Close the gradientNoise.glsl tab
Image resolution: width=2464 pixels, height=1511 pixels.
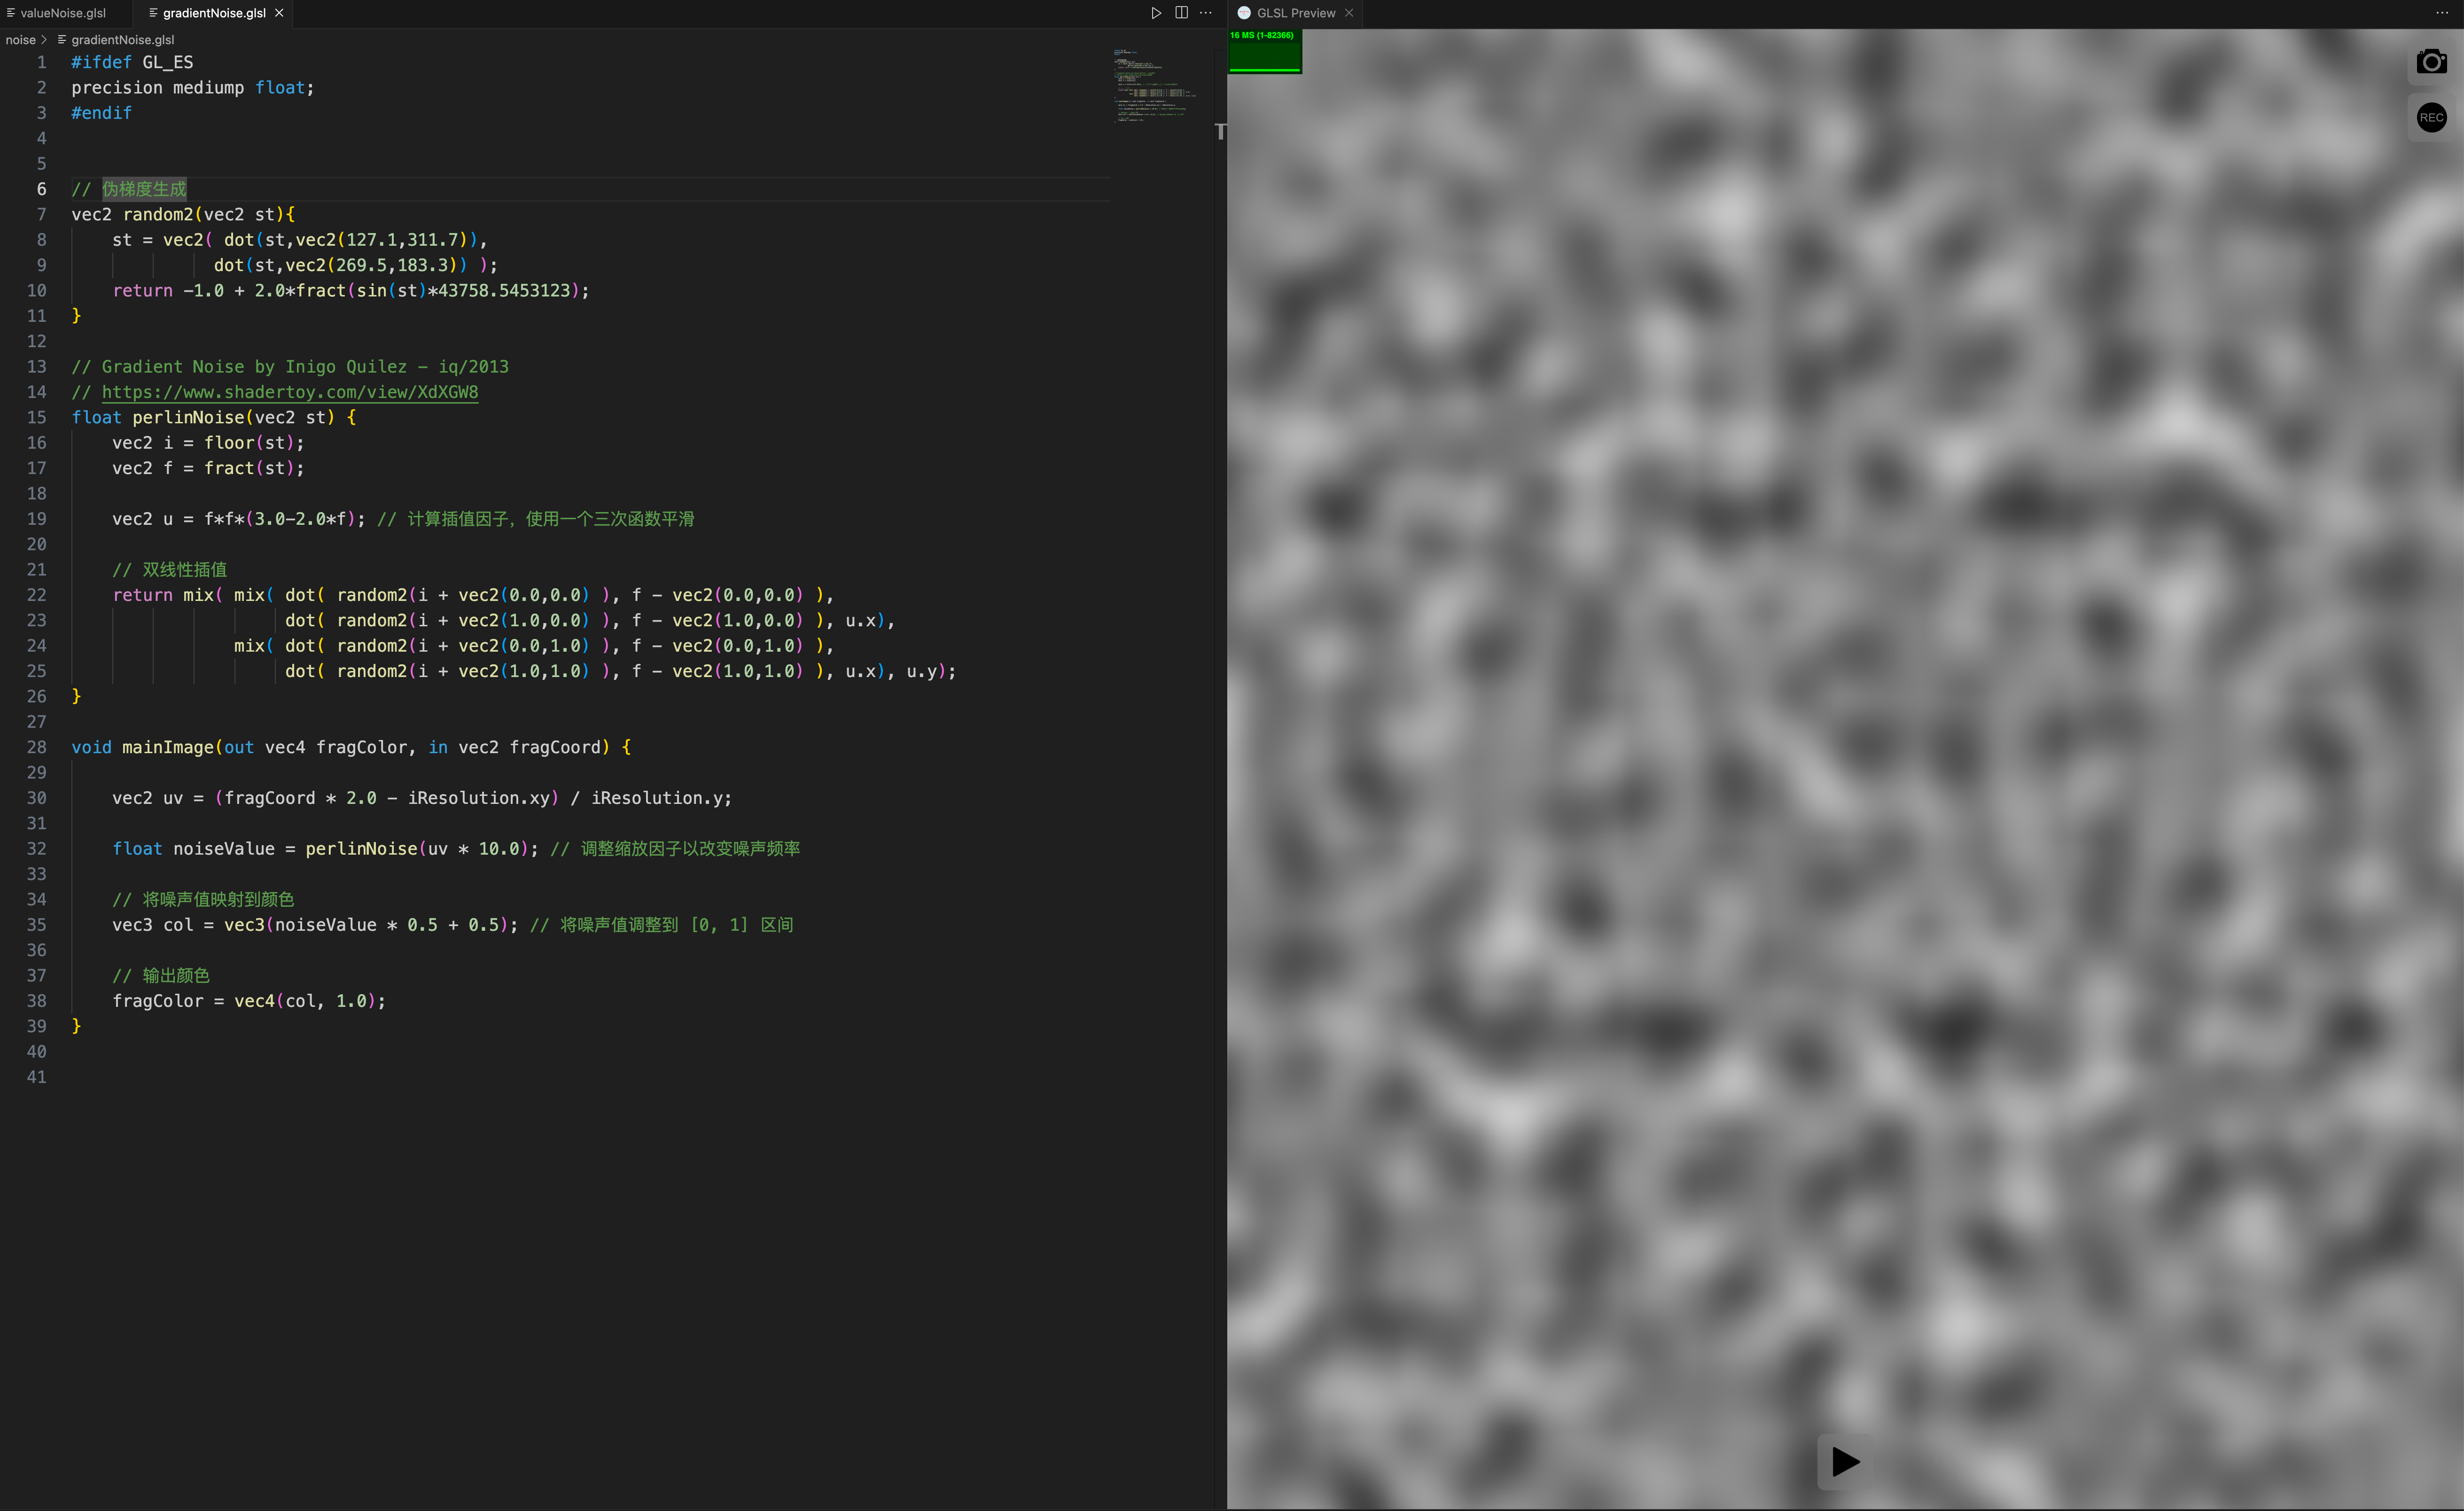tap(279, 13)
